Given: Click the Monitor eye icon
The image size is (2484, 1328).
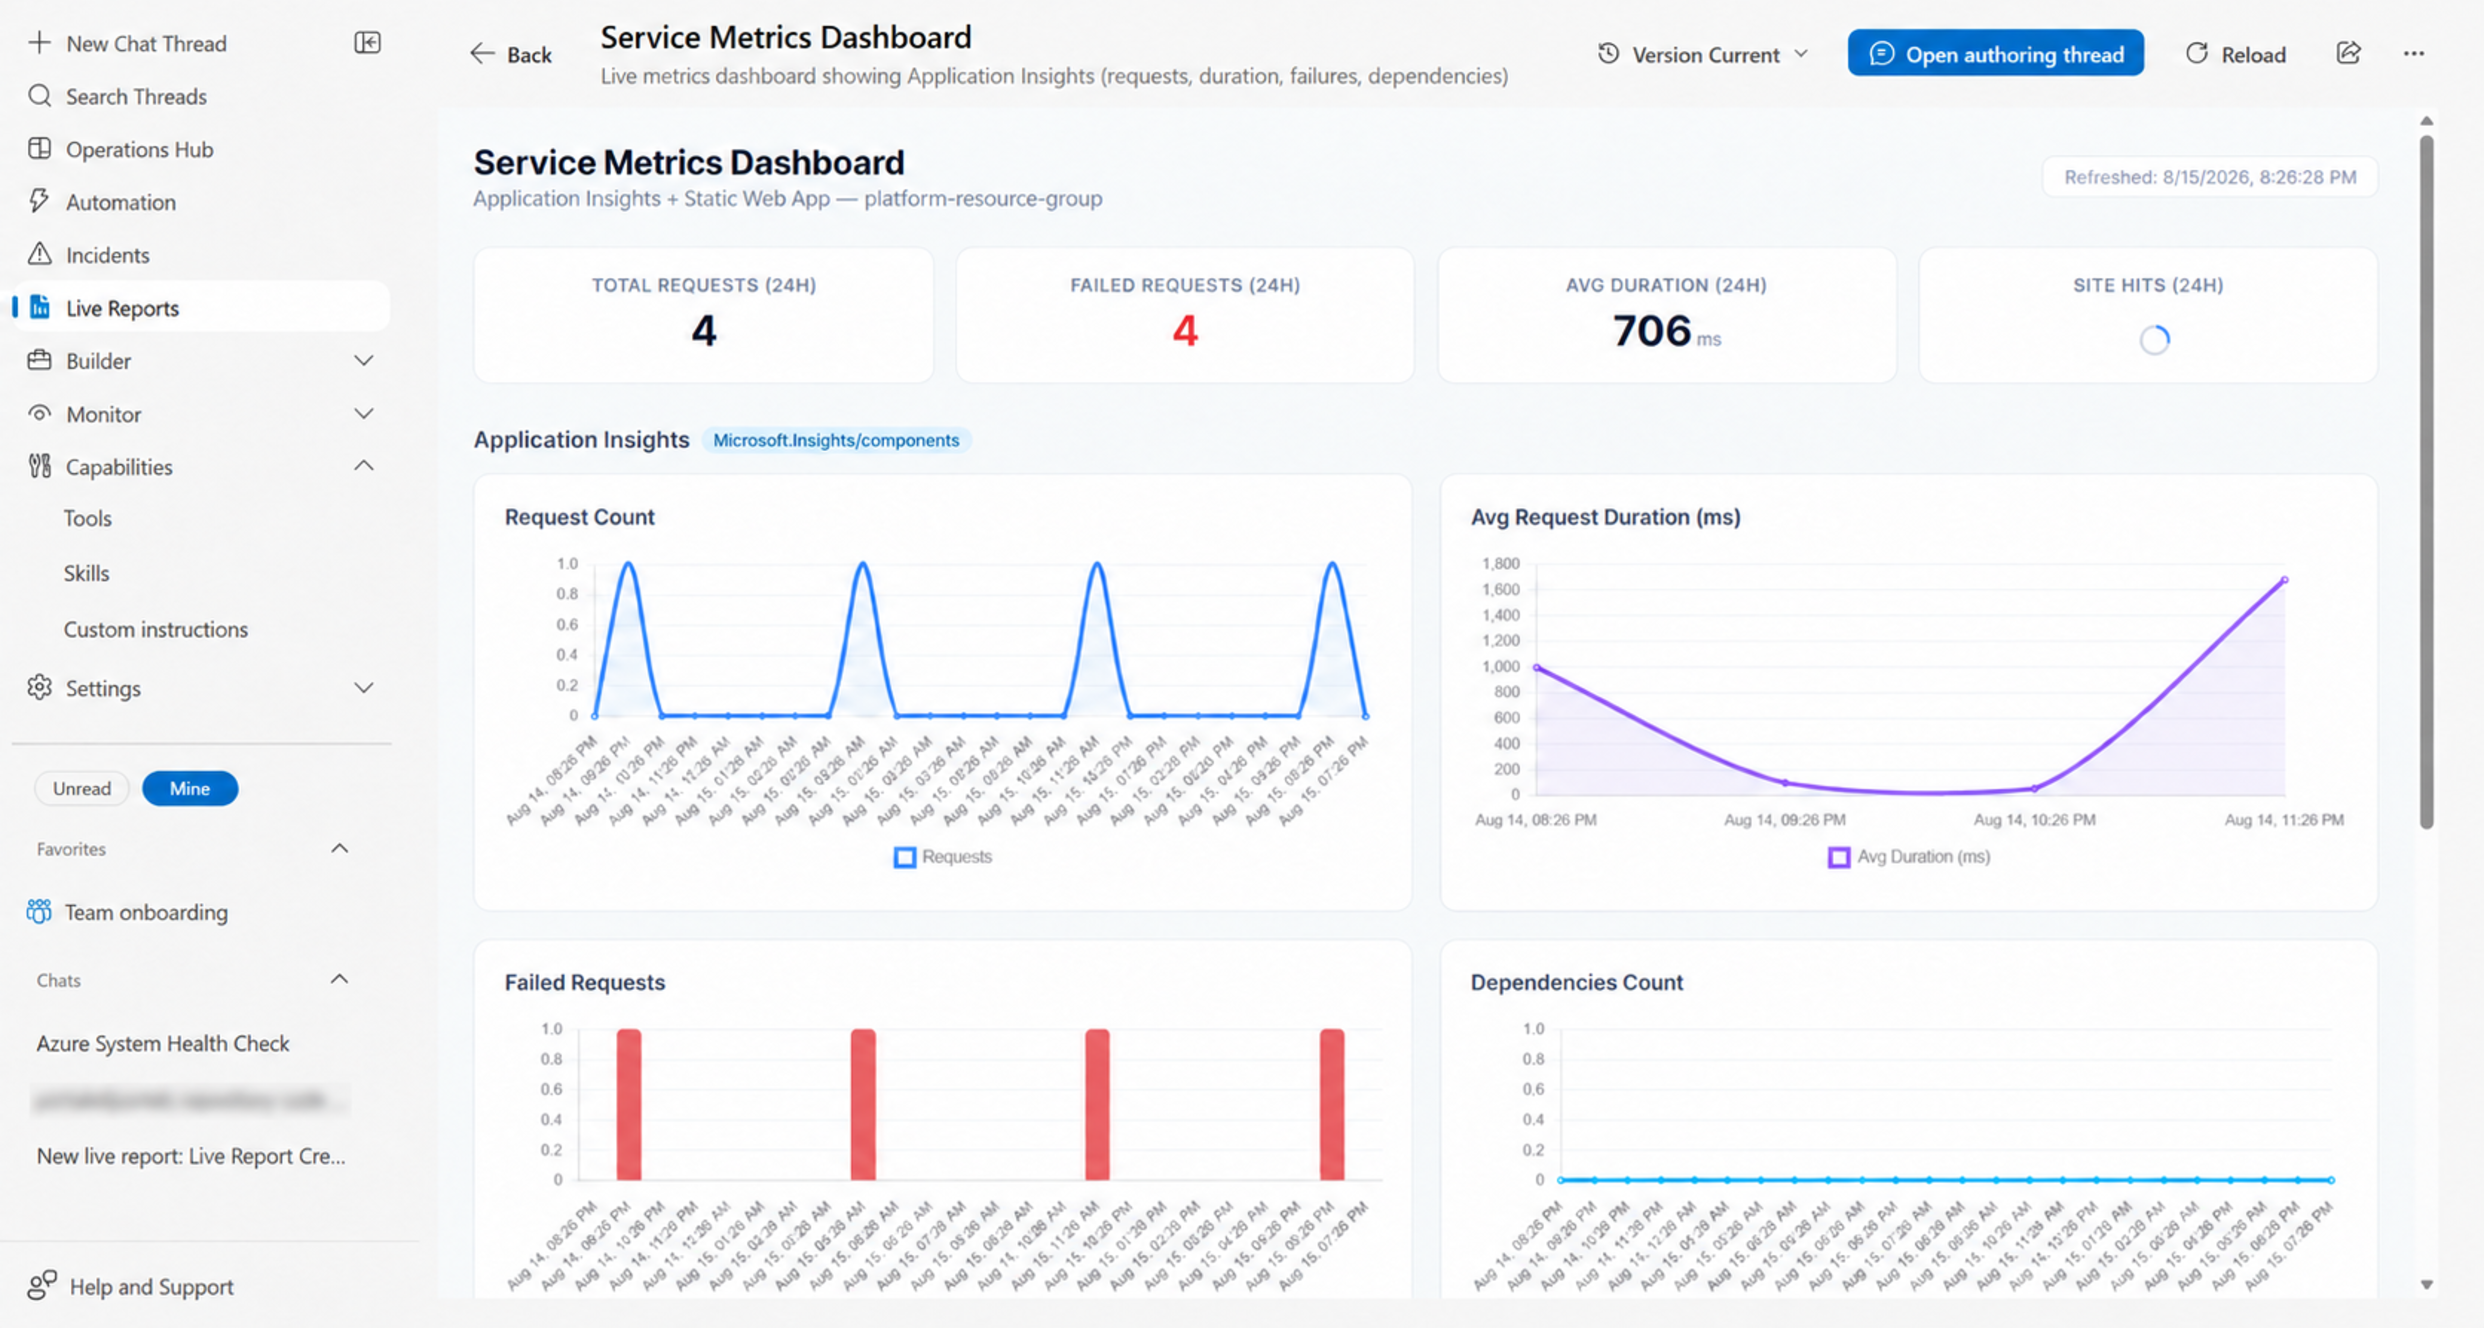Looking at the screenshot, I should point(39,413).
